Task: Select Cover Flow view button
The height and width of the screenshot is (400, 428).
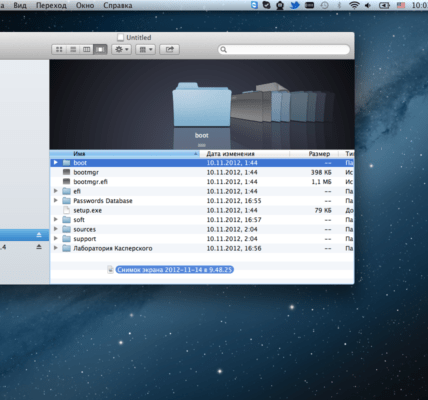Action: (x=100, y=50)
